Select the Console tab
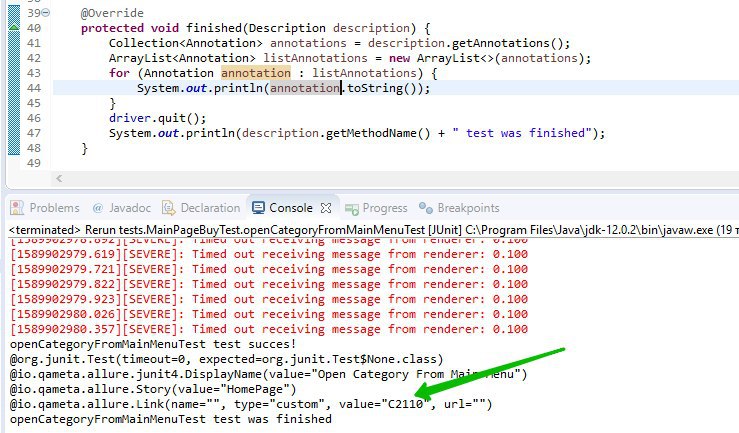739x433 pixels. (x=291, y=208)
